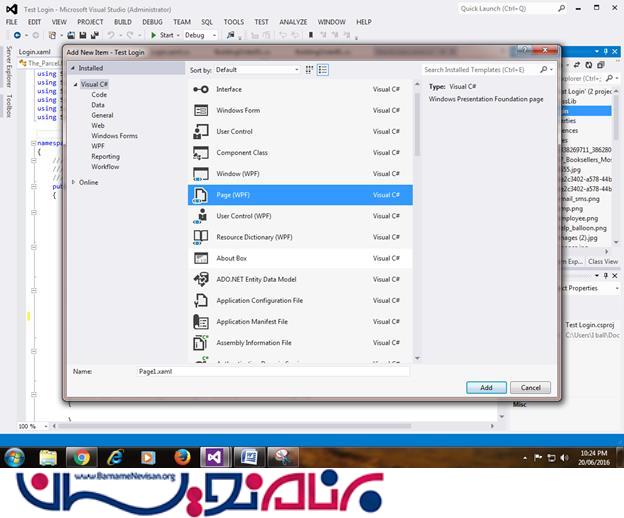Open the ANALYZE menu

293,22
